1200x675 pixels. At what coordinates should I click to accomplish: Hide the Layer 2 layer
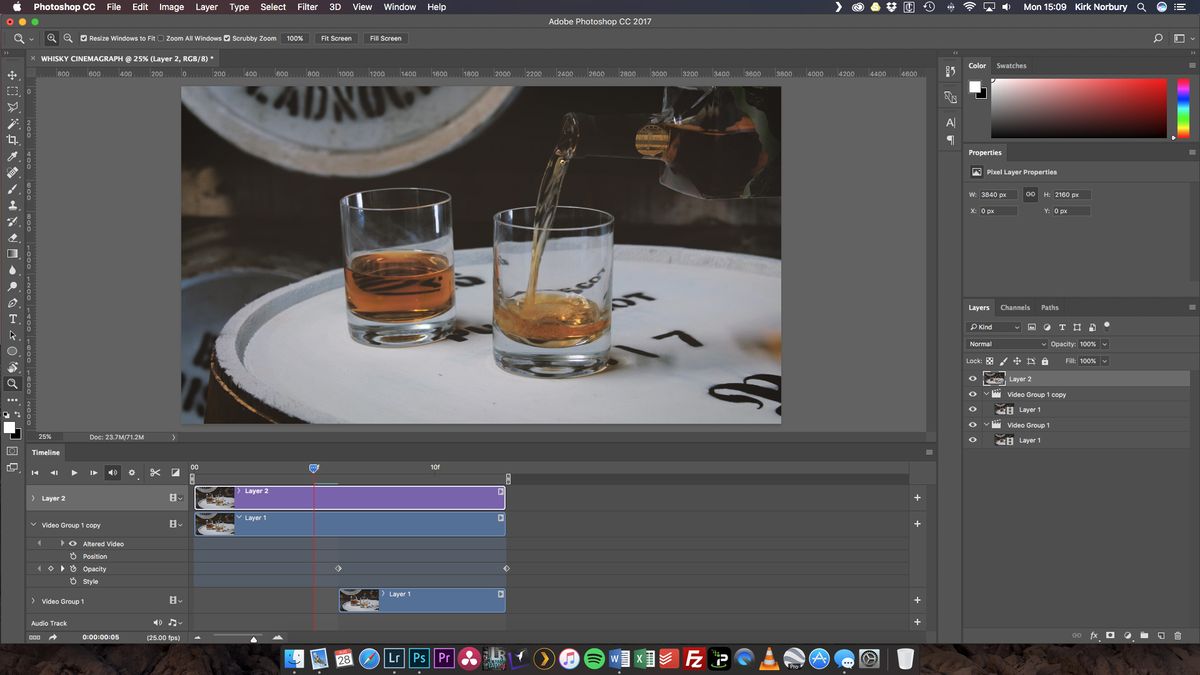point(972,378)
